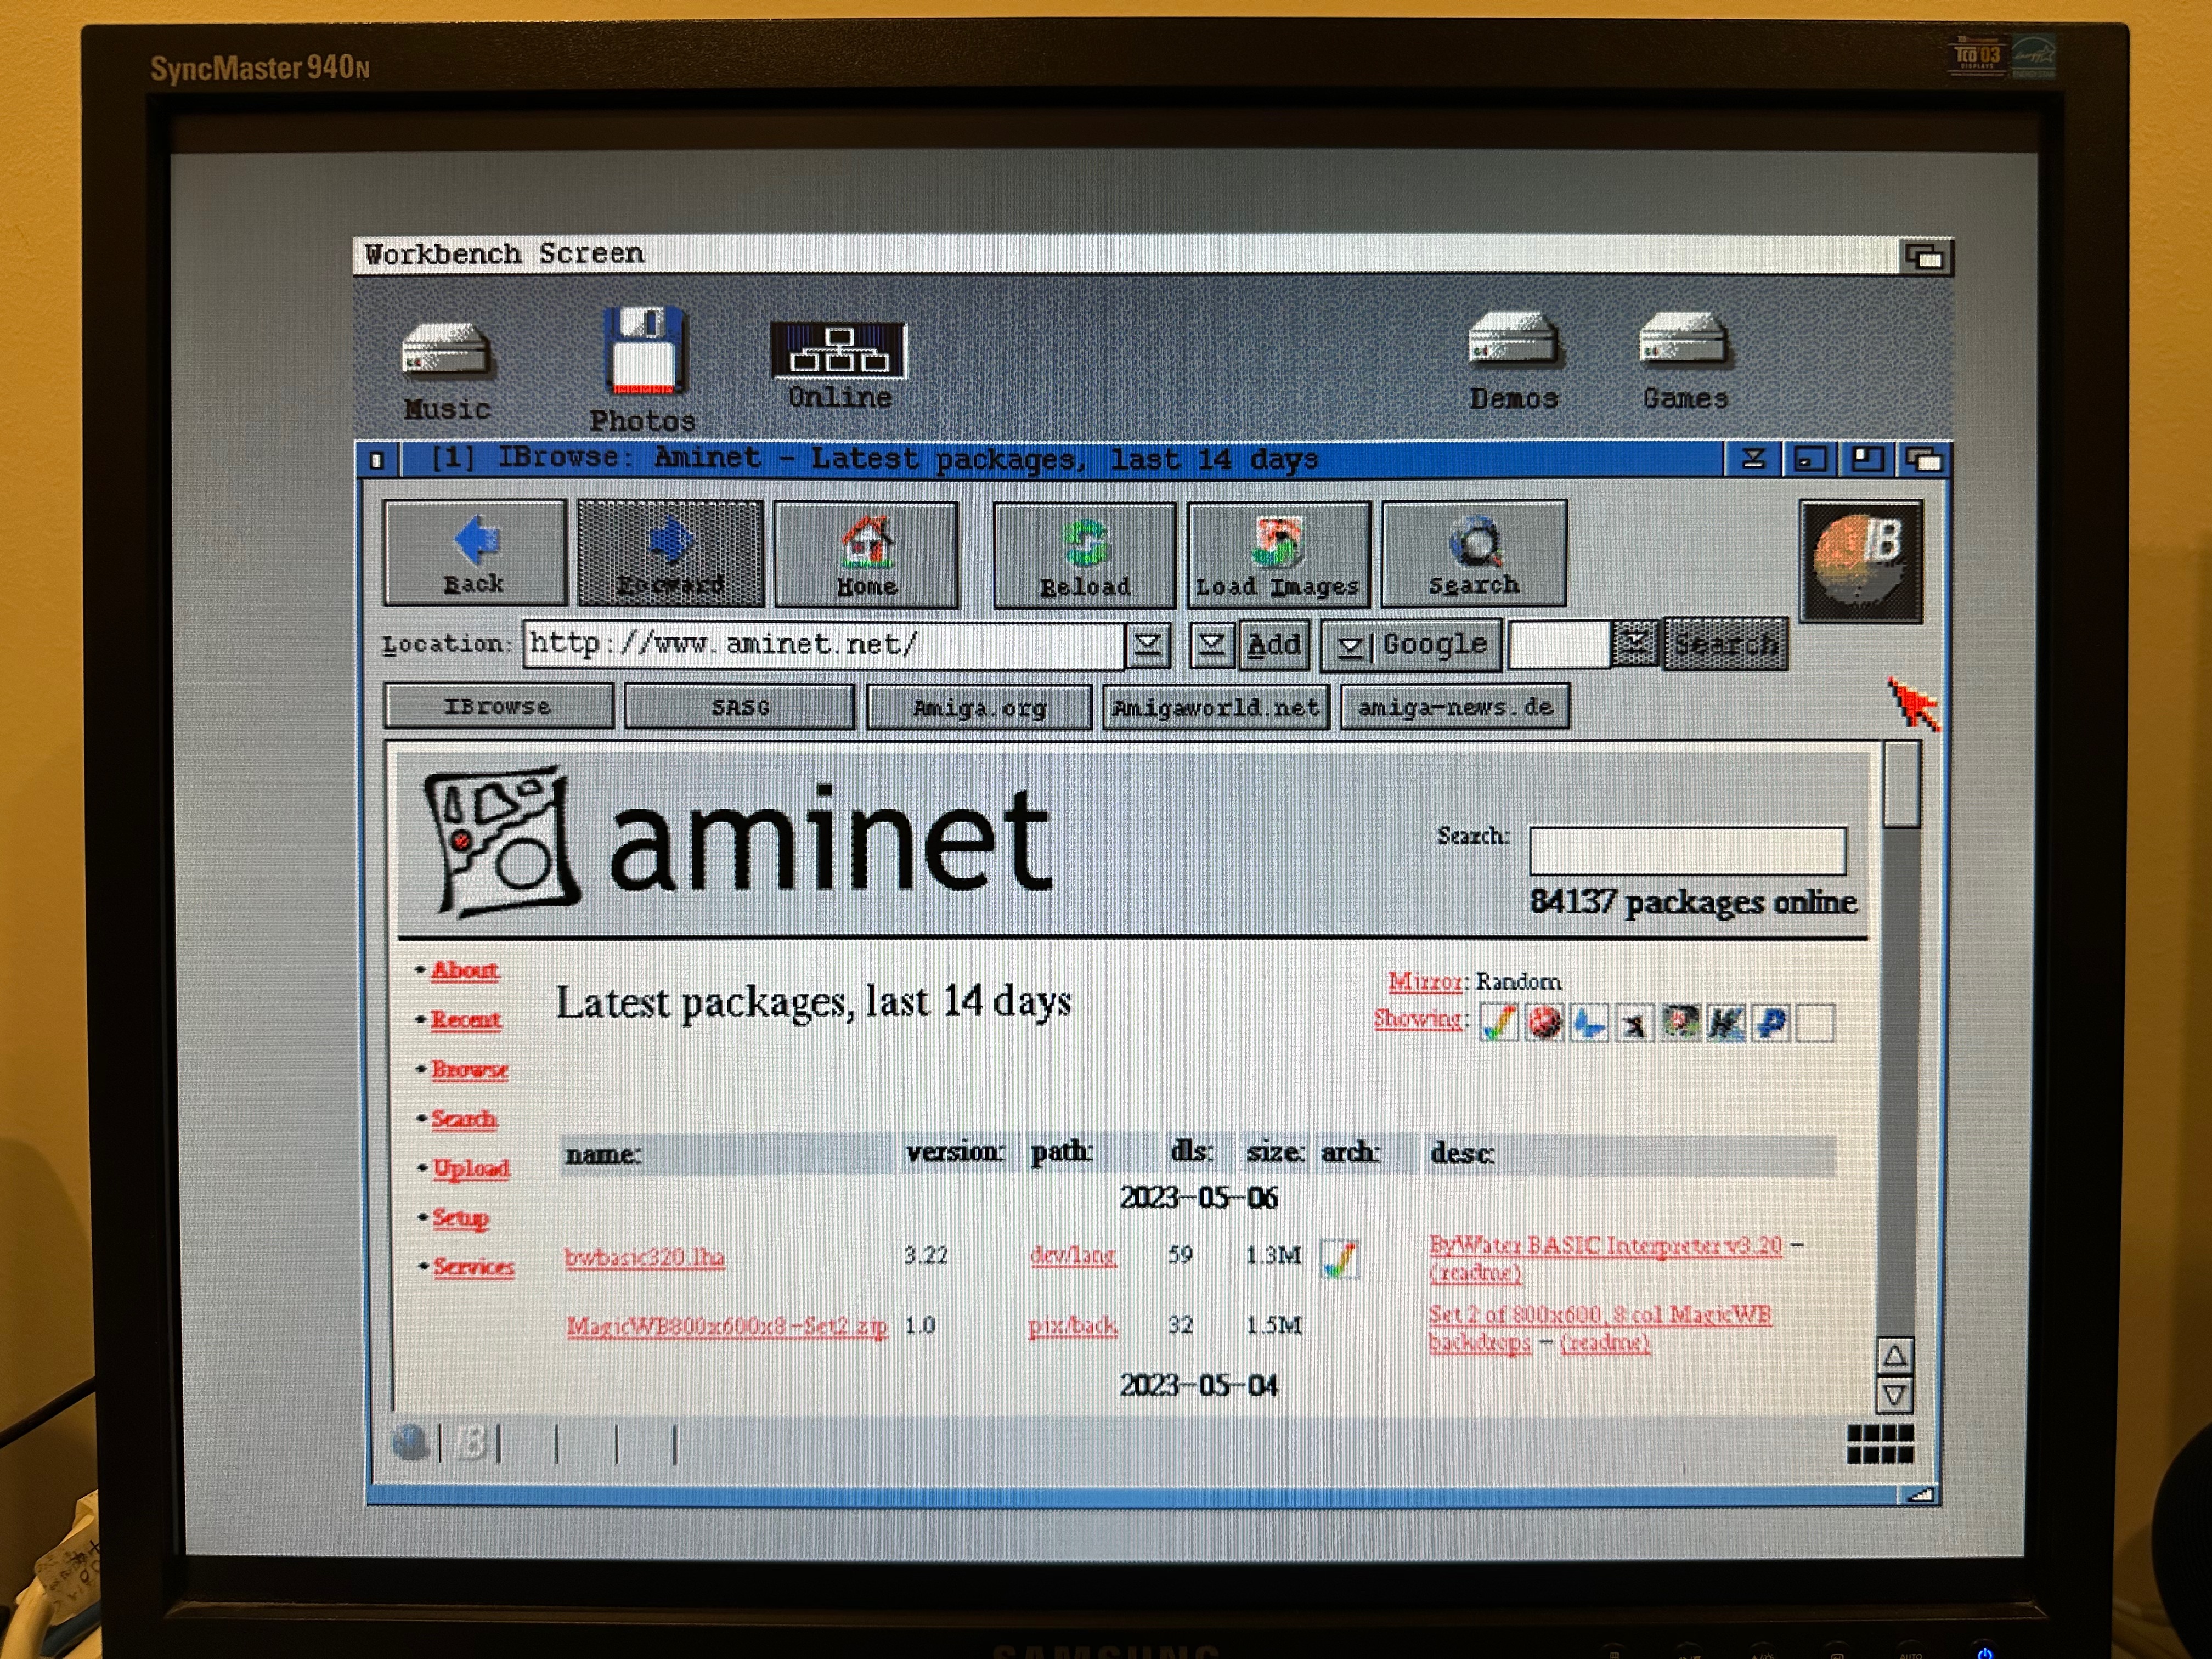Open the Photos floppy disk icon
Viewport: 2212px width, 1659px height.
643,369
